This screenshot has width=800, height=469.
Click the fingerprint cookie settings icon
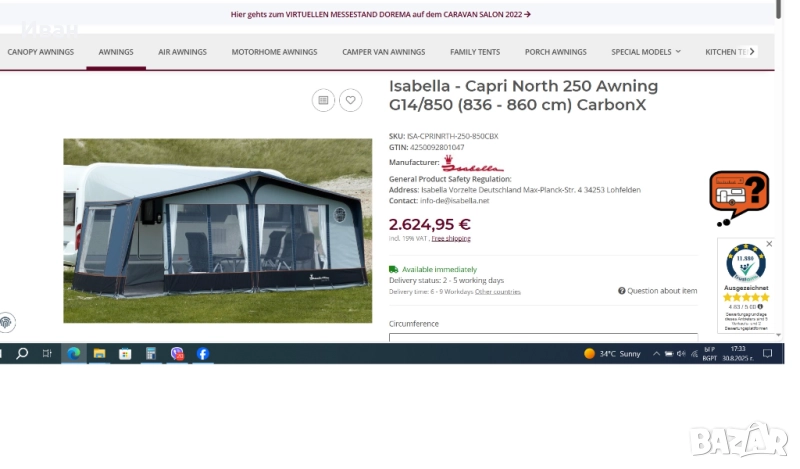tap(7, 322)
